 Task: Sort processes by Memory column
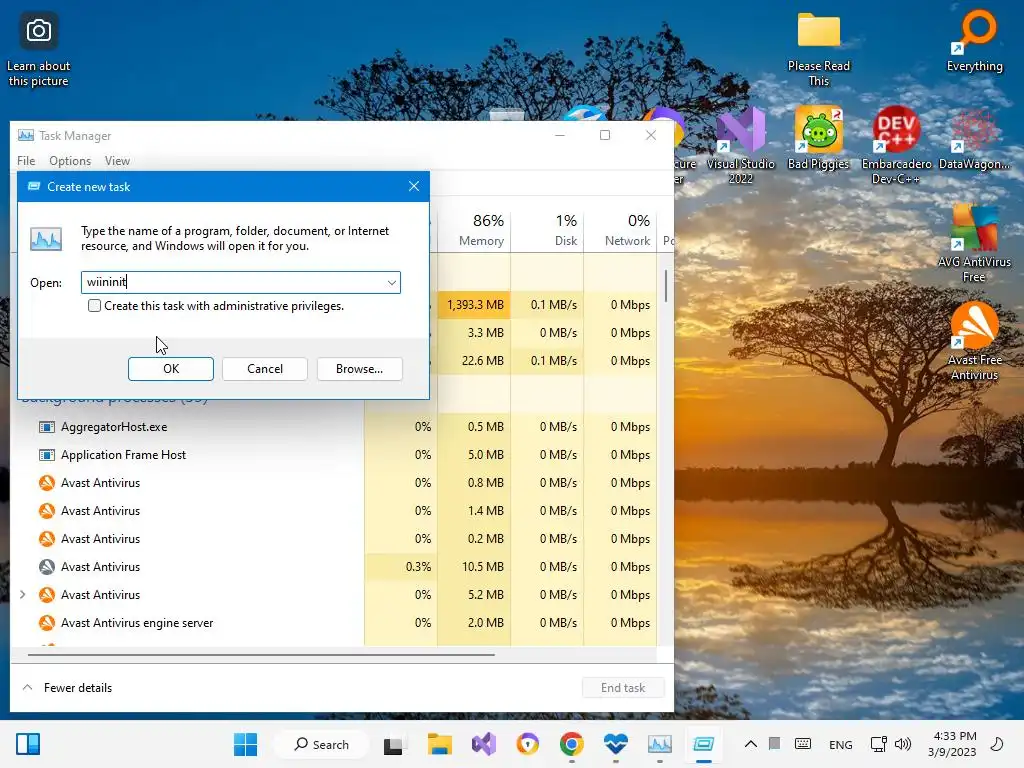pos(474,231)
